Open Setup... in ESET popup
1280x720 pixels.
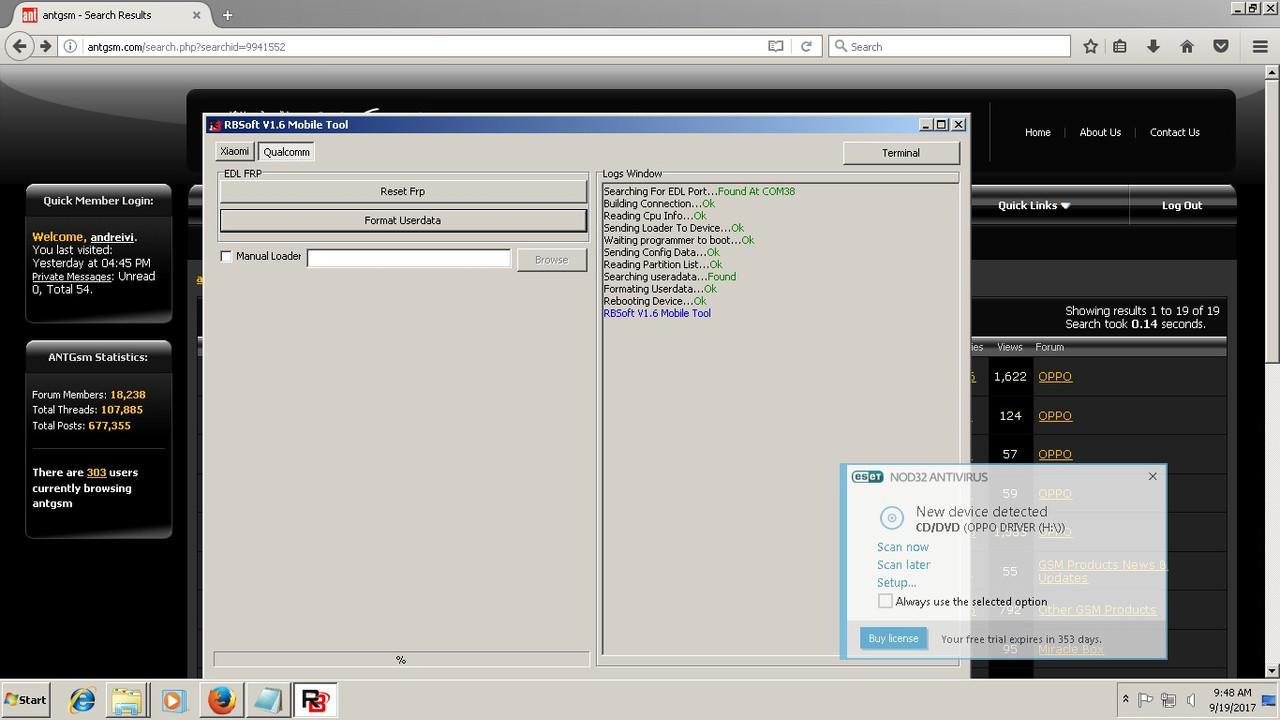[896, 583]
